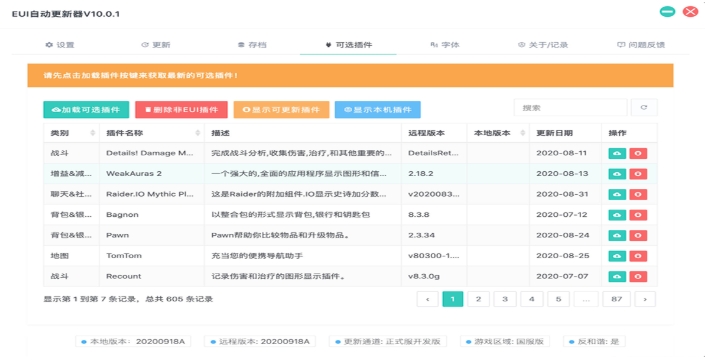Click the next page arrow
The width and height of the screenshot is (709, 363).
[x=645, y=299]
